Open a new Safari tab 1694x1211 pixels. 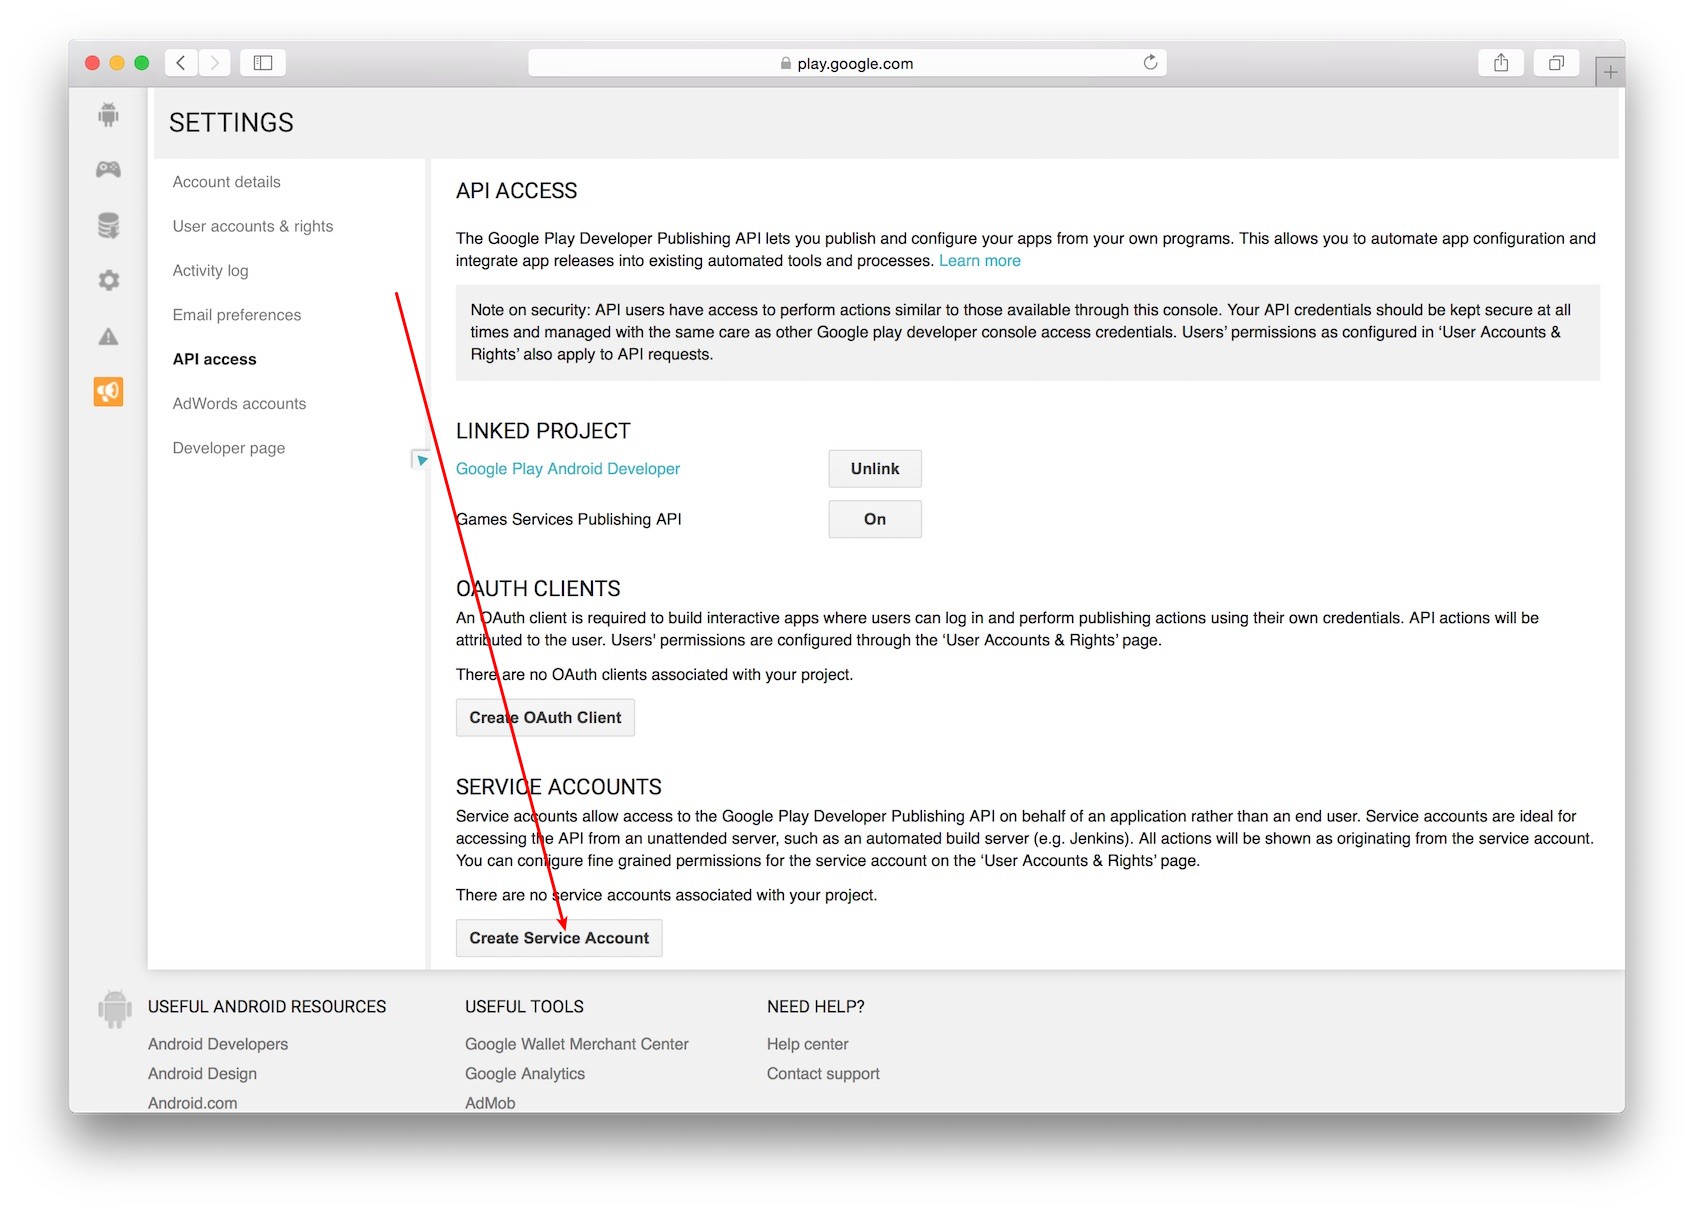[1610, 72]
